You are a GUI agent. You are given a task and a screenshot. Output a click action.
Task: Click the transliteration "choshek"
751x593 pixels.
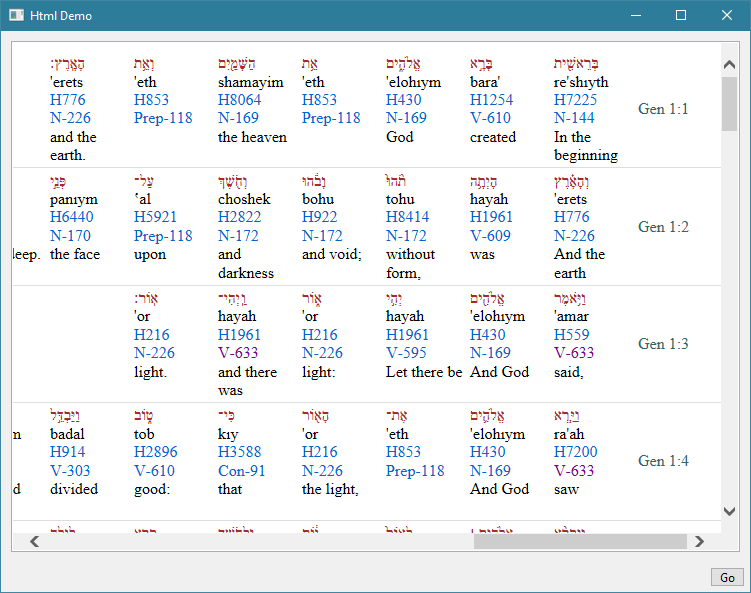pos(244,199)
